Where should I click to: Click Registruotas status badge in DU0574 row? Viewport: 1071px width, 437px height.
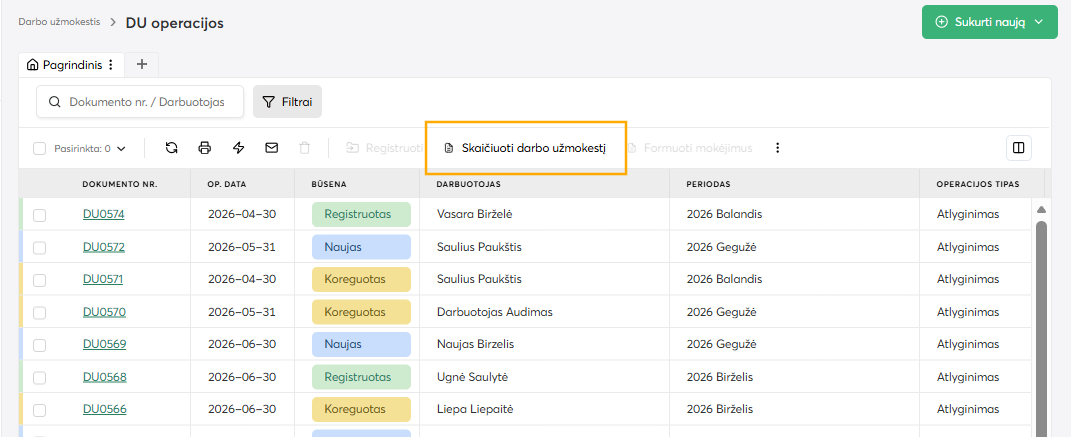click(361, 214)
